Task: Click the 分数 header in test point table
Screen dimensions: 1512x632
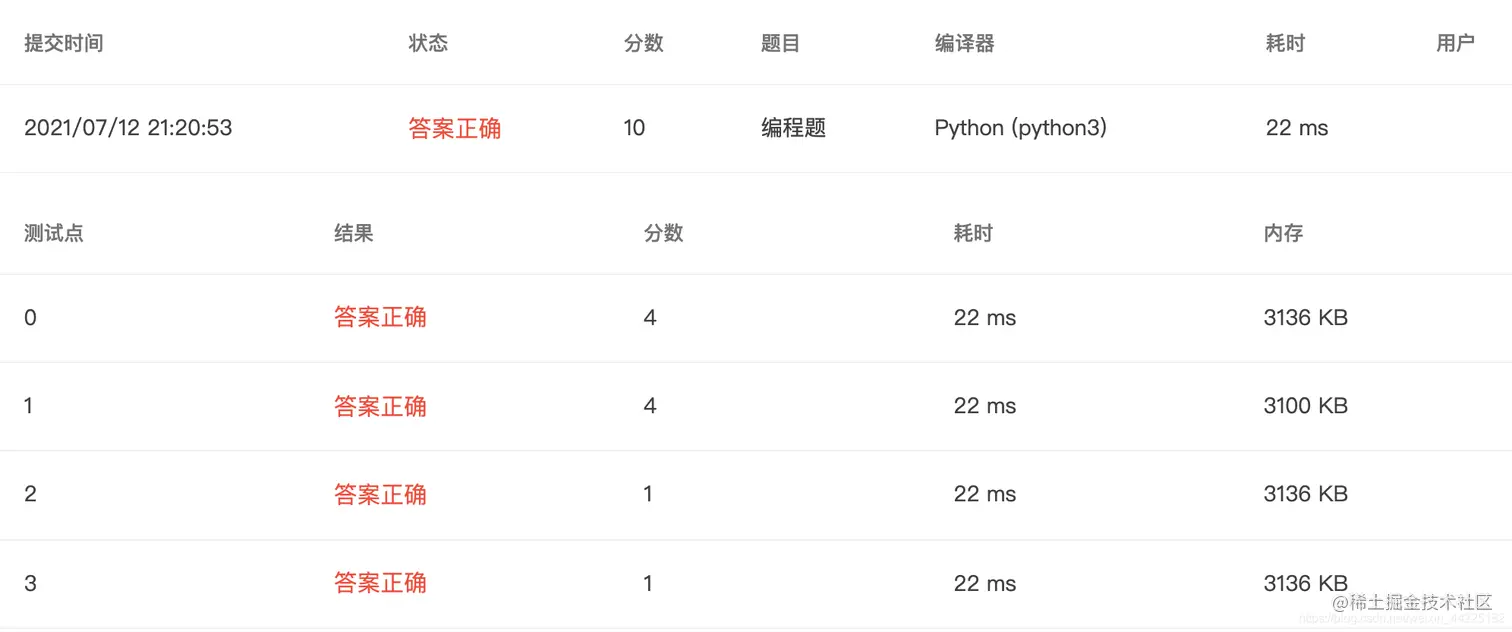Action: 664,233
